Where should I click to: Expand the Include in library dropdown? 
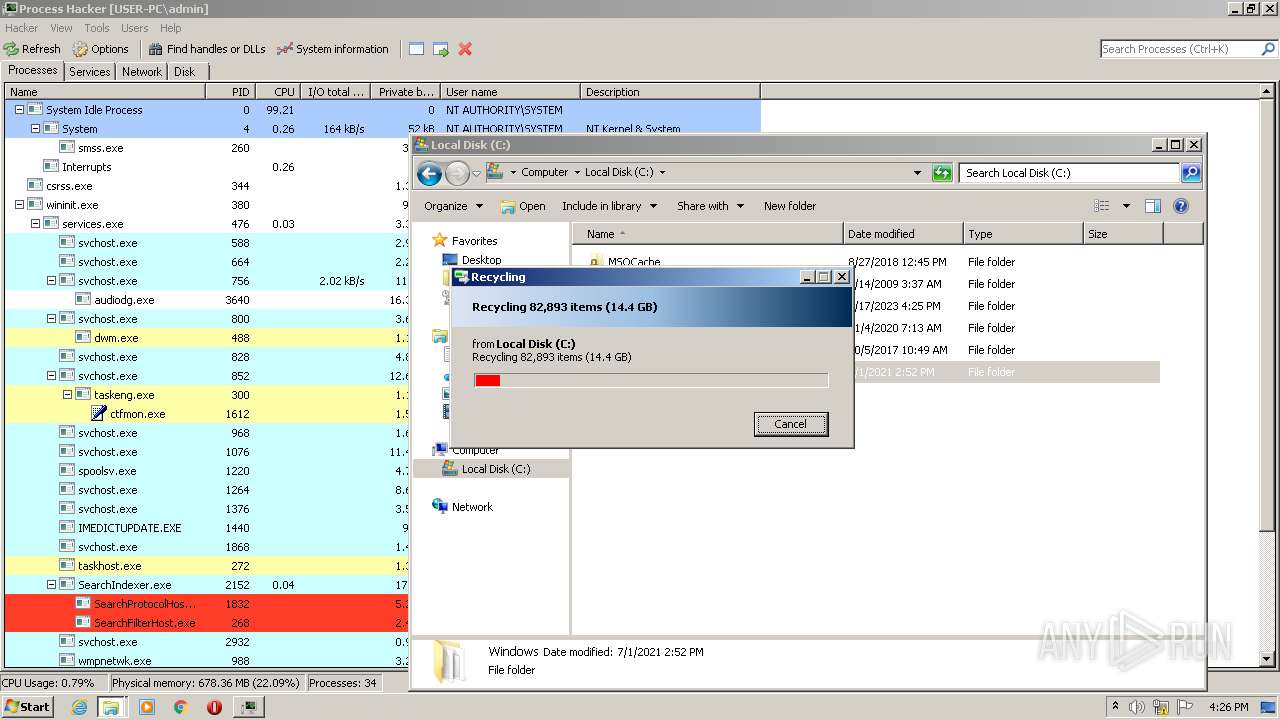[x=609, y=206]
